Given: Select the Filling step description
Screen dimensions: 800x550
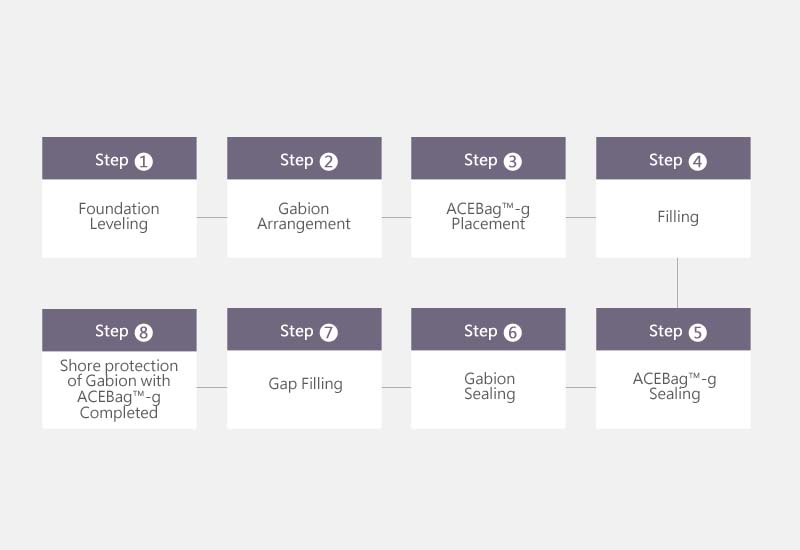Looking at the screenshot, I should (678, 217).
